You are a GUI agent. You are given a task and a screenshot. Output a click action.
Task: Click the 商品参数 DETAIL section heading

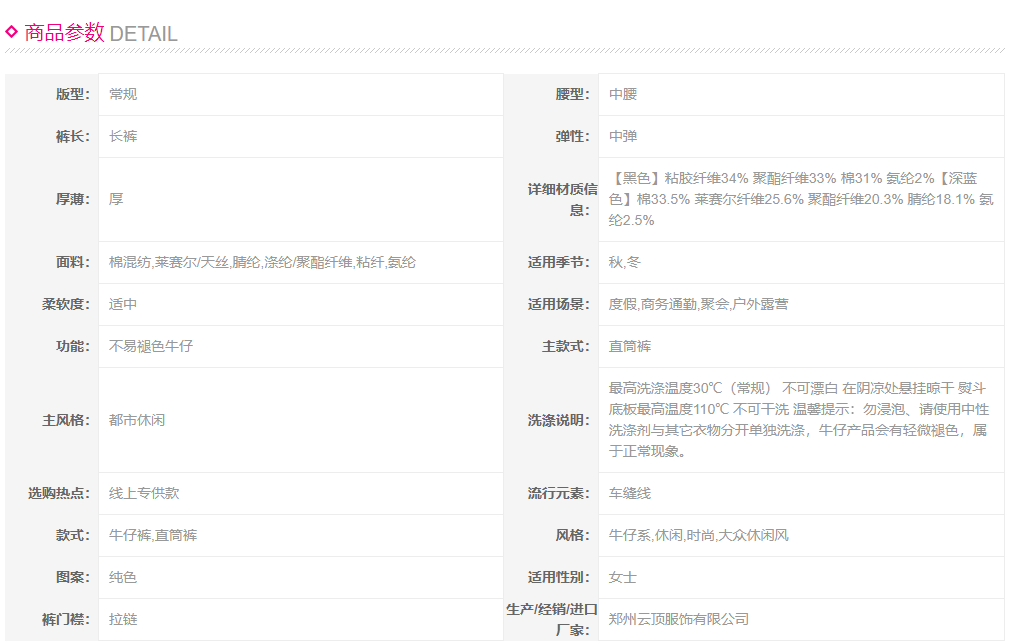pyautogui.click(x=100, y=33)
